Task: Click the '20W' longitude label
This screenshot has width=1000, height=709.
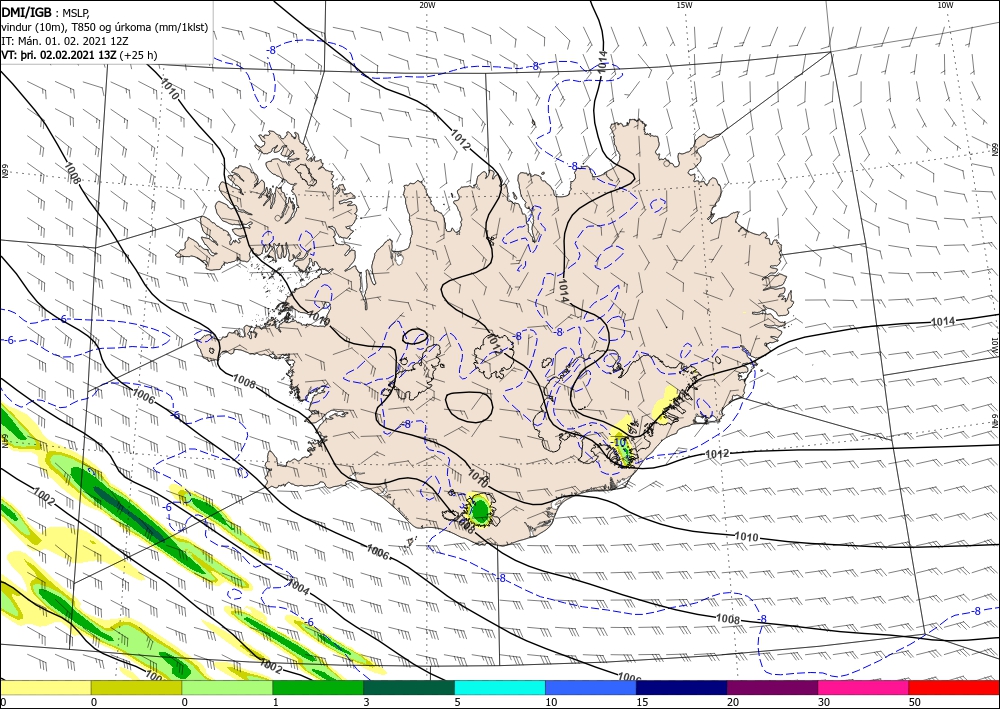Action: (x=427, y=5)
